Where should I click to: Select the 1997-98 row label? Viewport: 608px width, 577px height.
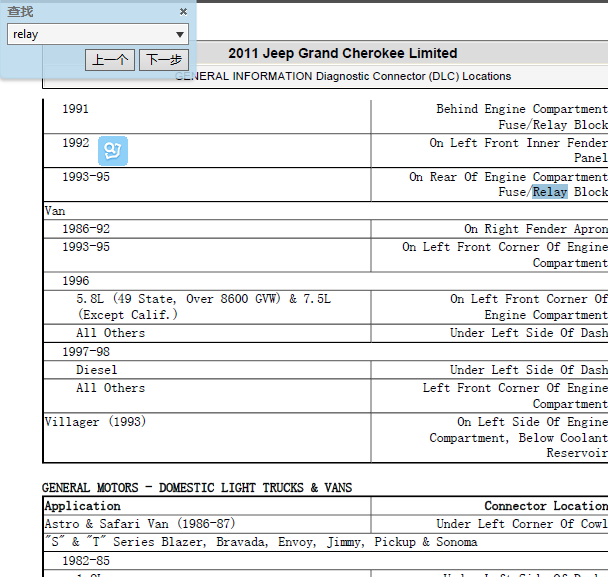(86, 352)
